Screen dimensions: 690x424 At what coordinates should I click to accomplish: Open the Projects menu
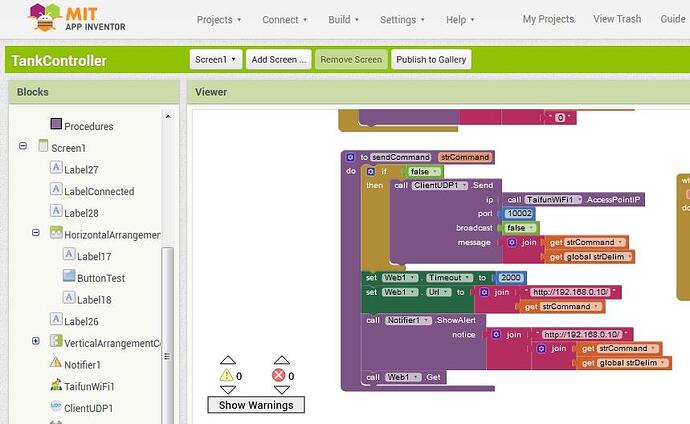pyautogui.click(x=219, y=20)
